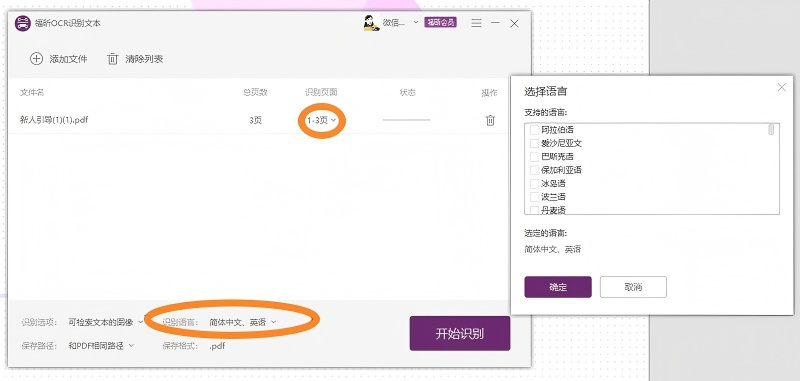Check the 爱沙尼亚文 language checkbox
Image resolution: width=800 pixels, height=381 pixels.
pos(534,143)
